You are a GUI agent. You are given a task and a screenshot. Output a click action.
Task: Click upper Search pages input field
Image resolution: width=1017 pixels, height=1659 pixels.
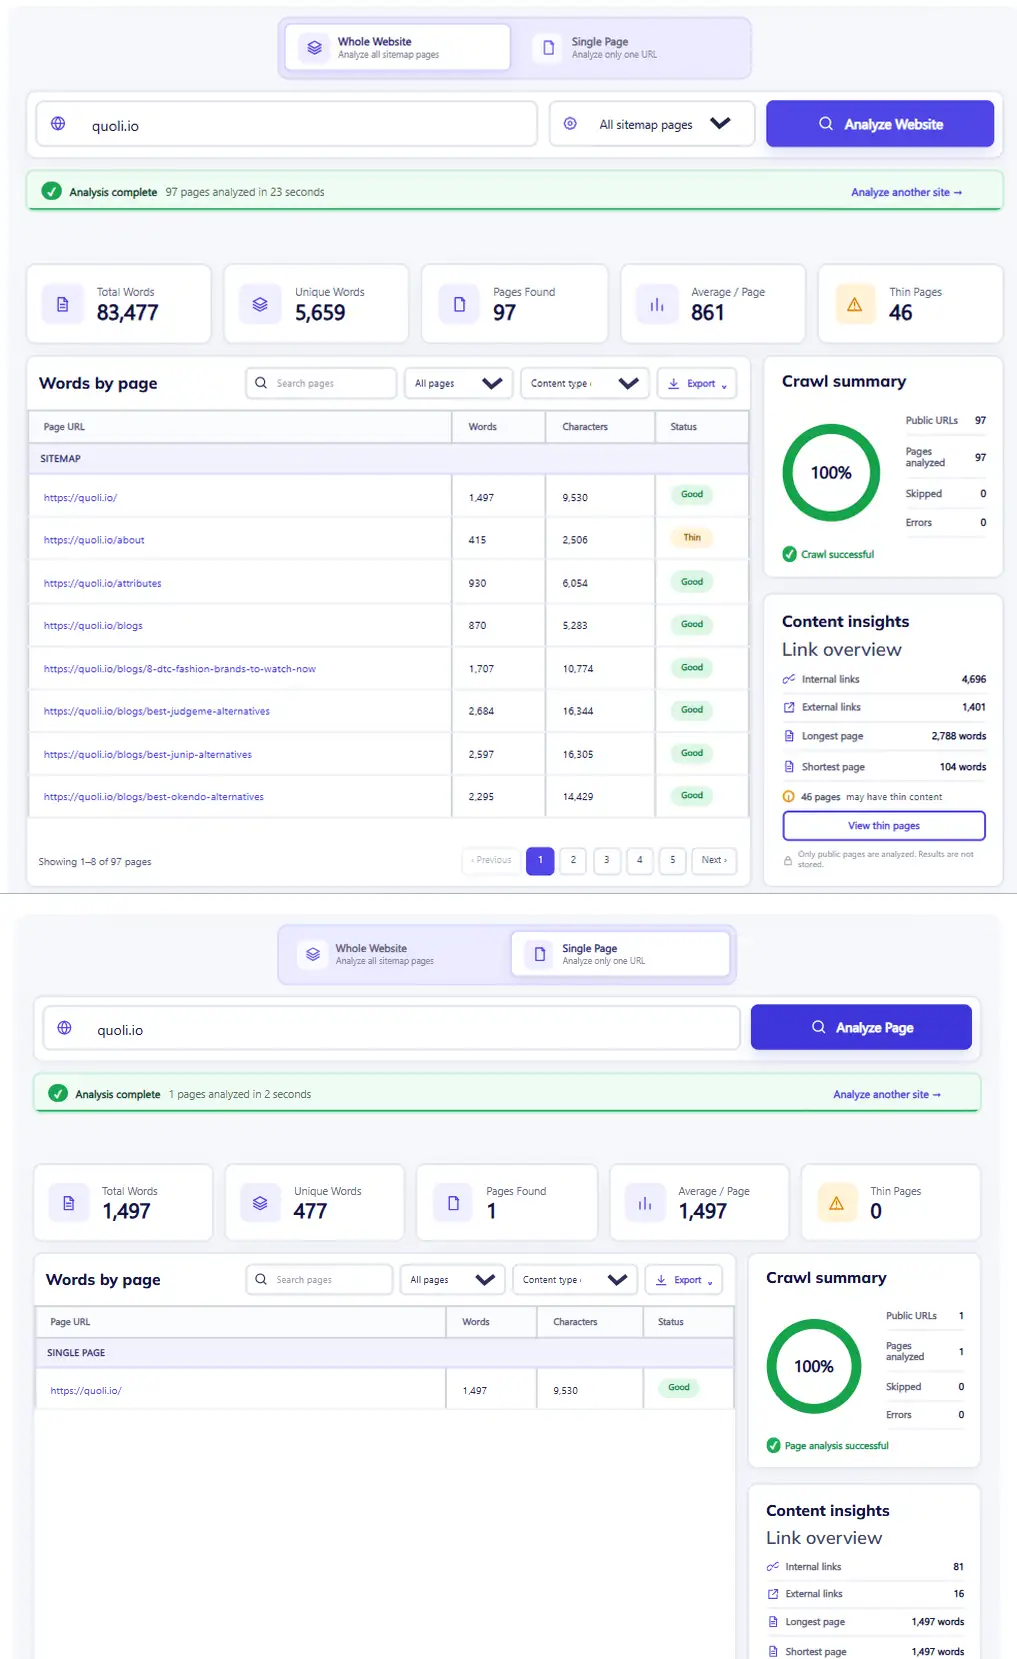[x=321, y=383]
